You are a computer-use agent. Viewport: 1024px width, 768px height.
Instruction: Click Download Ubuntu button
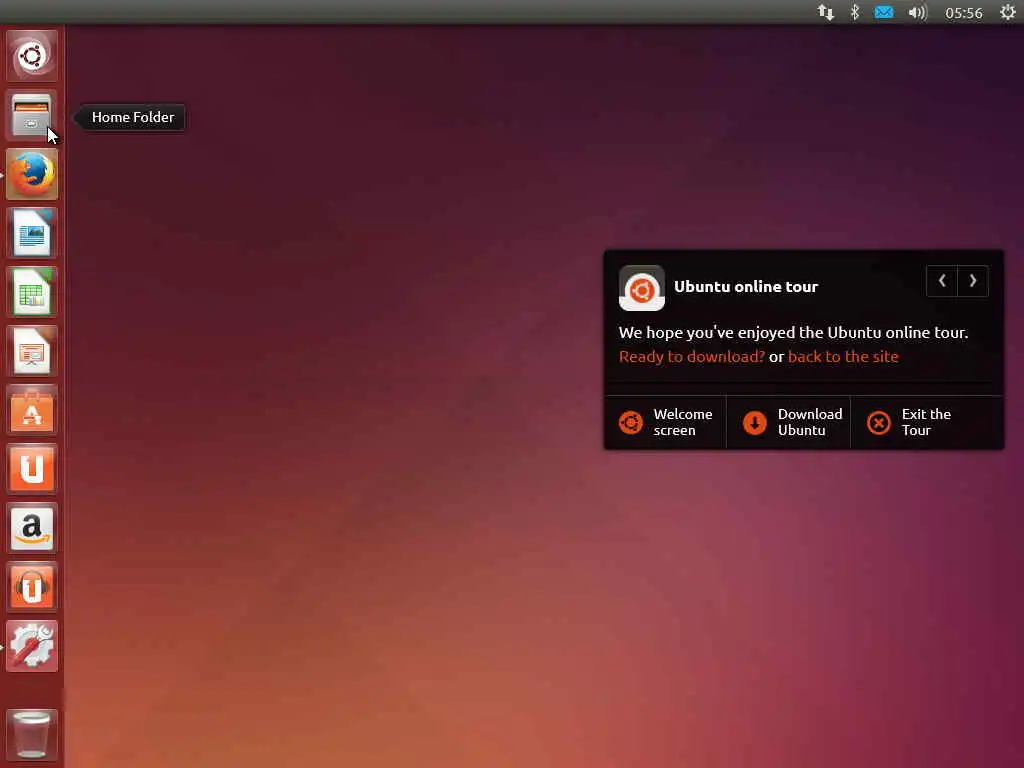click(788, 423)
